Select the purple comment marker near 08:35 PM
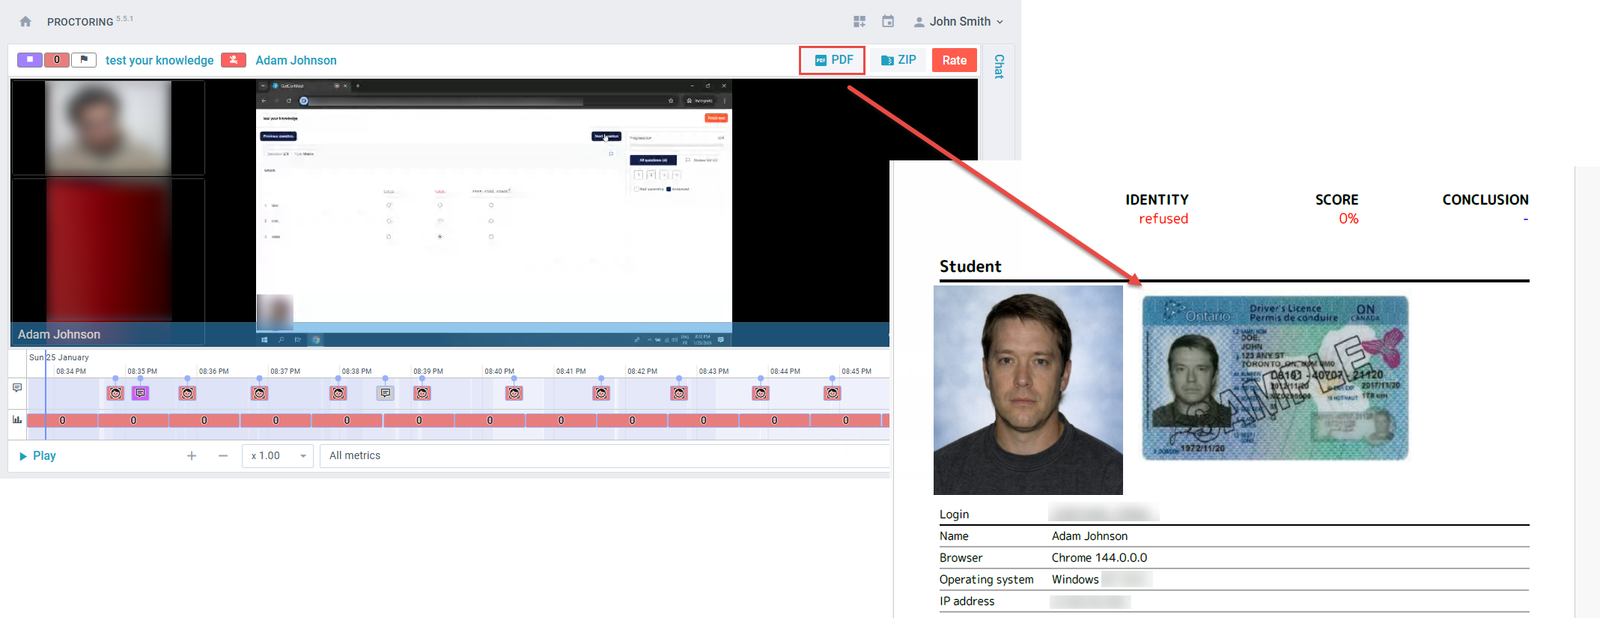Screen dimensions: 1600x618 point(140,393)
